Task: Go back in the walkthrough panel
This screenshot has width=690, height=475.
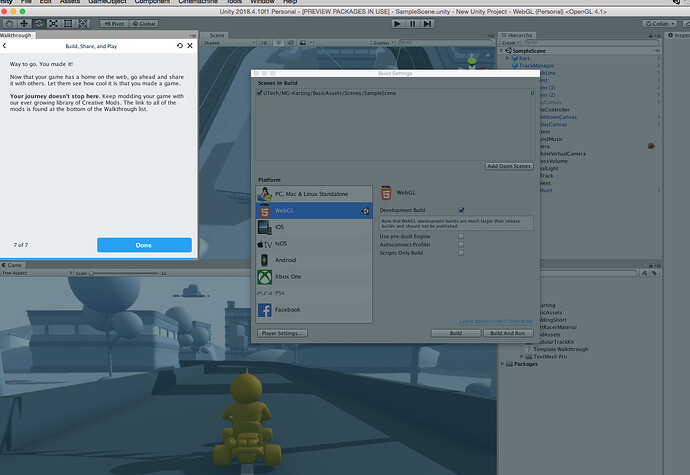Action: pos(4,46)
